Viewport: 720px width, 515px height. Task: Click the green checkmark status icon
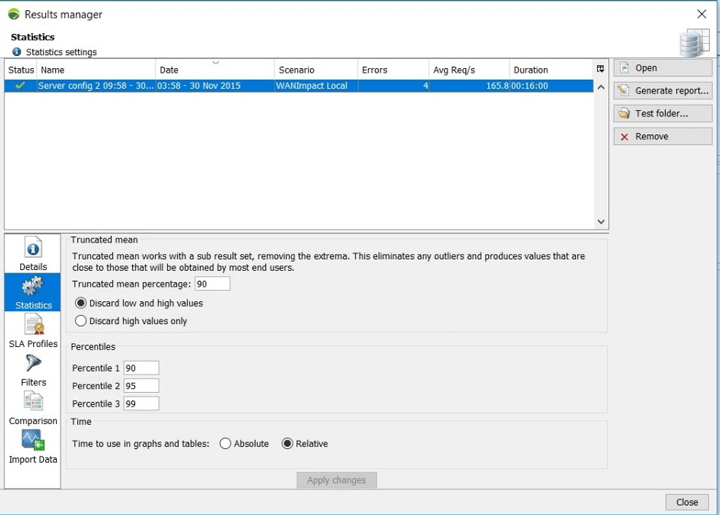click(20, 85)
